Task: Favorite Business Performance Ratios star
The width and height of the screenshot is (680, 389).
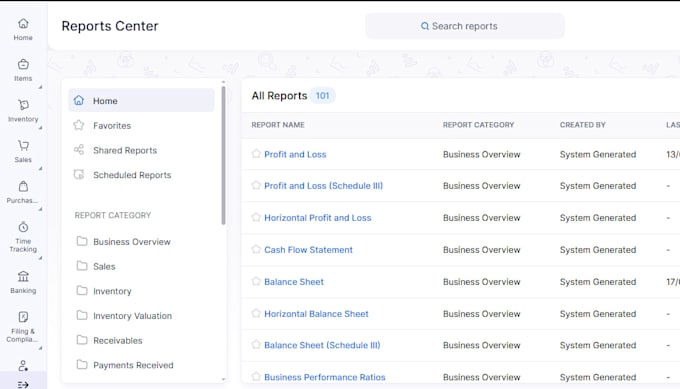Action: click(256, 376)
